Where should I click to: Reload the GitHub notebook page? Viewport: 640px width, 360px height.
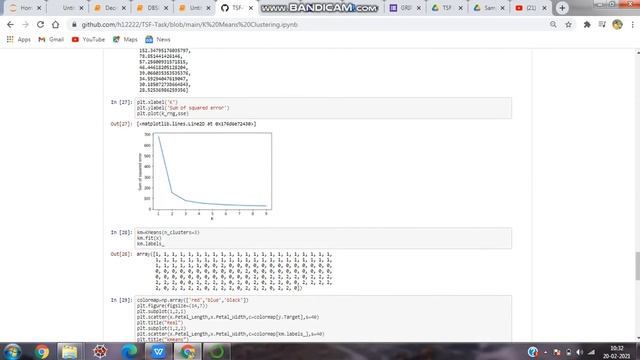[x=40, y=24]
